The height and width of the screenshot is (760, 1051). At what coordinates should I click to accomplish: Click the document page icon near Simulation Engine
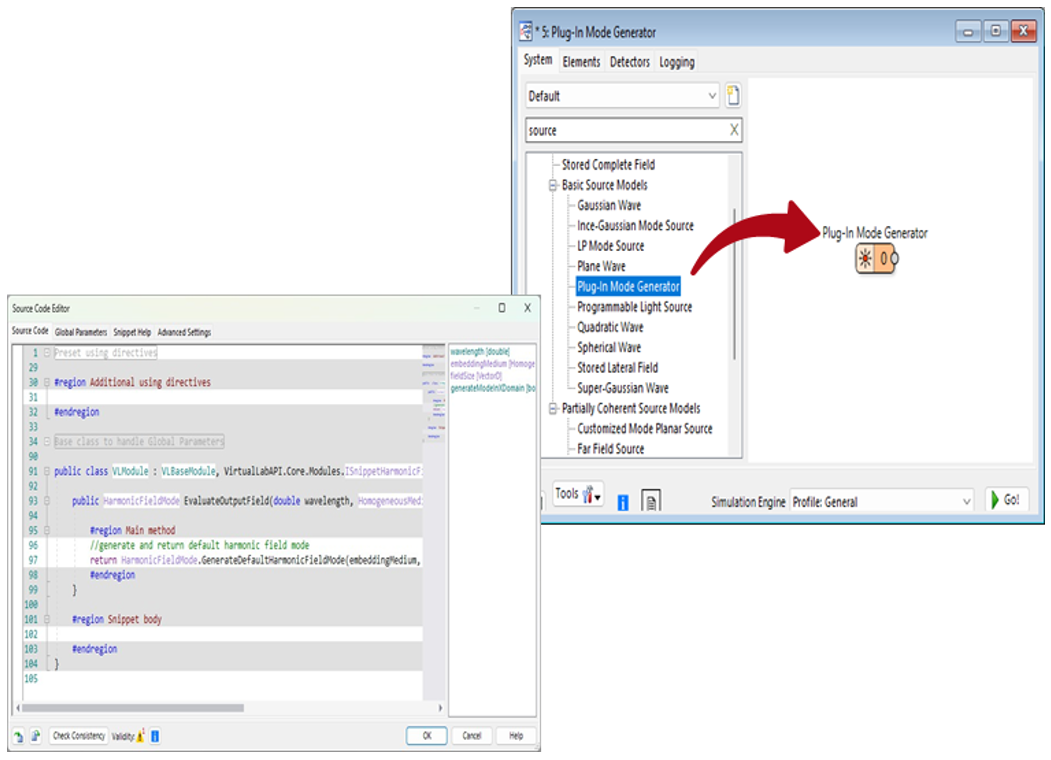(650, 502)
